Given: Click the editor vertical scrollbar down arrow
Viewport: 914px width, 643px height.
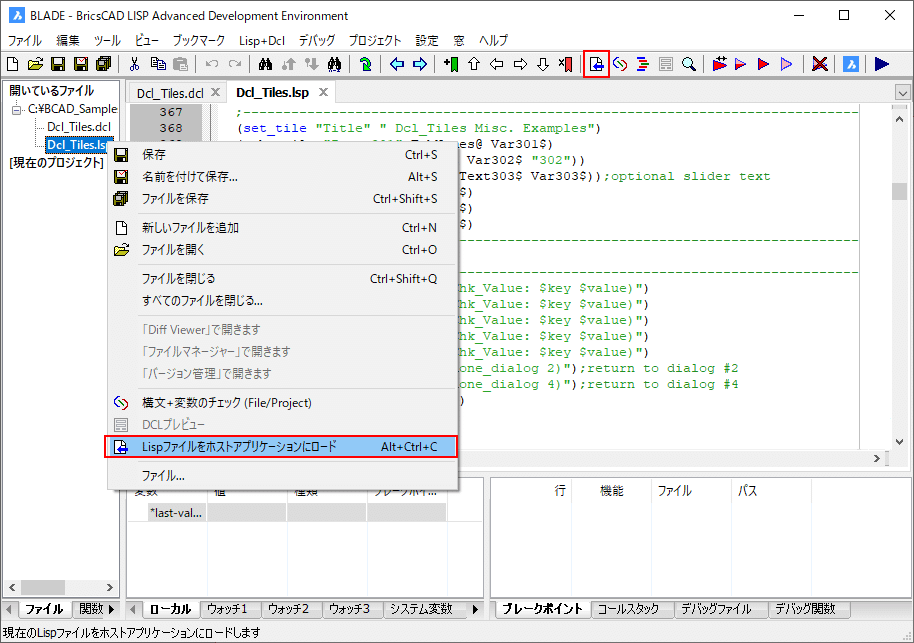Looking at the screenshot, I should 899,442.
